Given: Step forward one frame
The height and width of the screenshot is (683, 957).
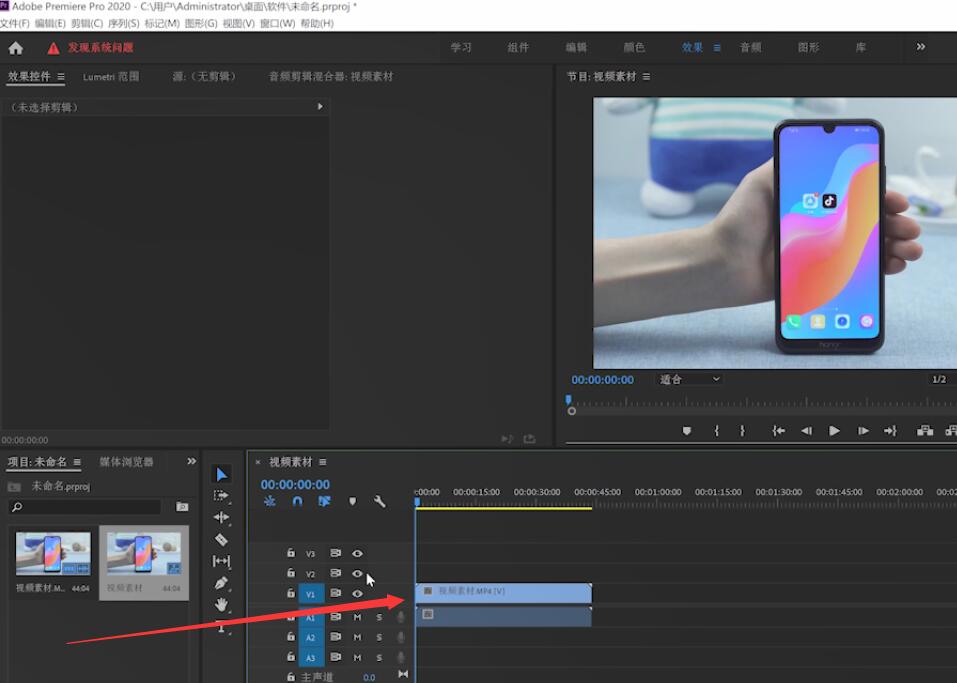Looking at the screenshot, I should click(x=863, y=431).
